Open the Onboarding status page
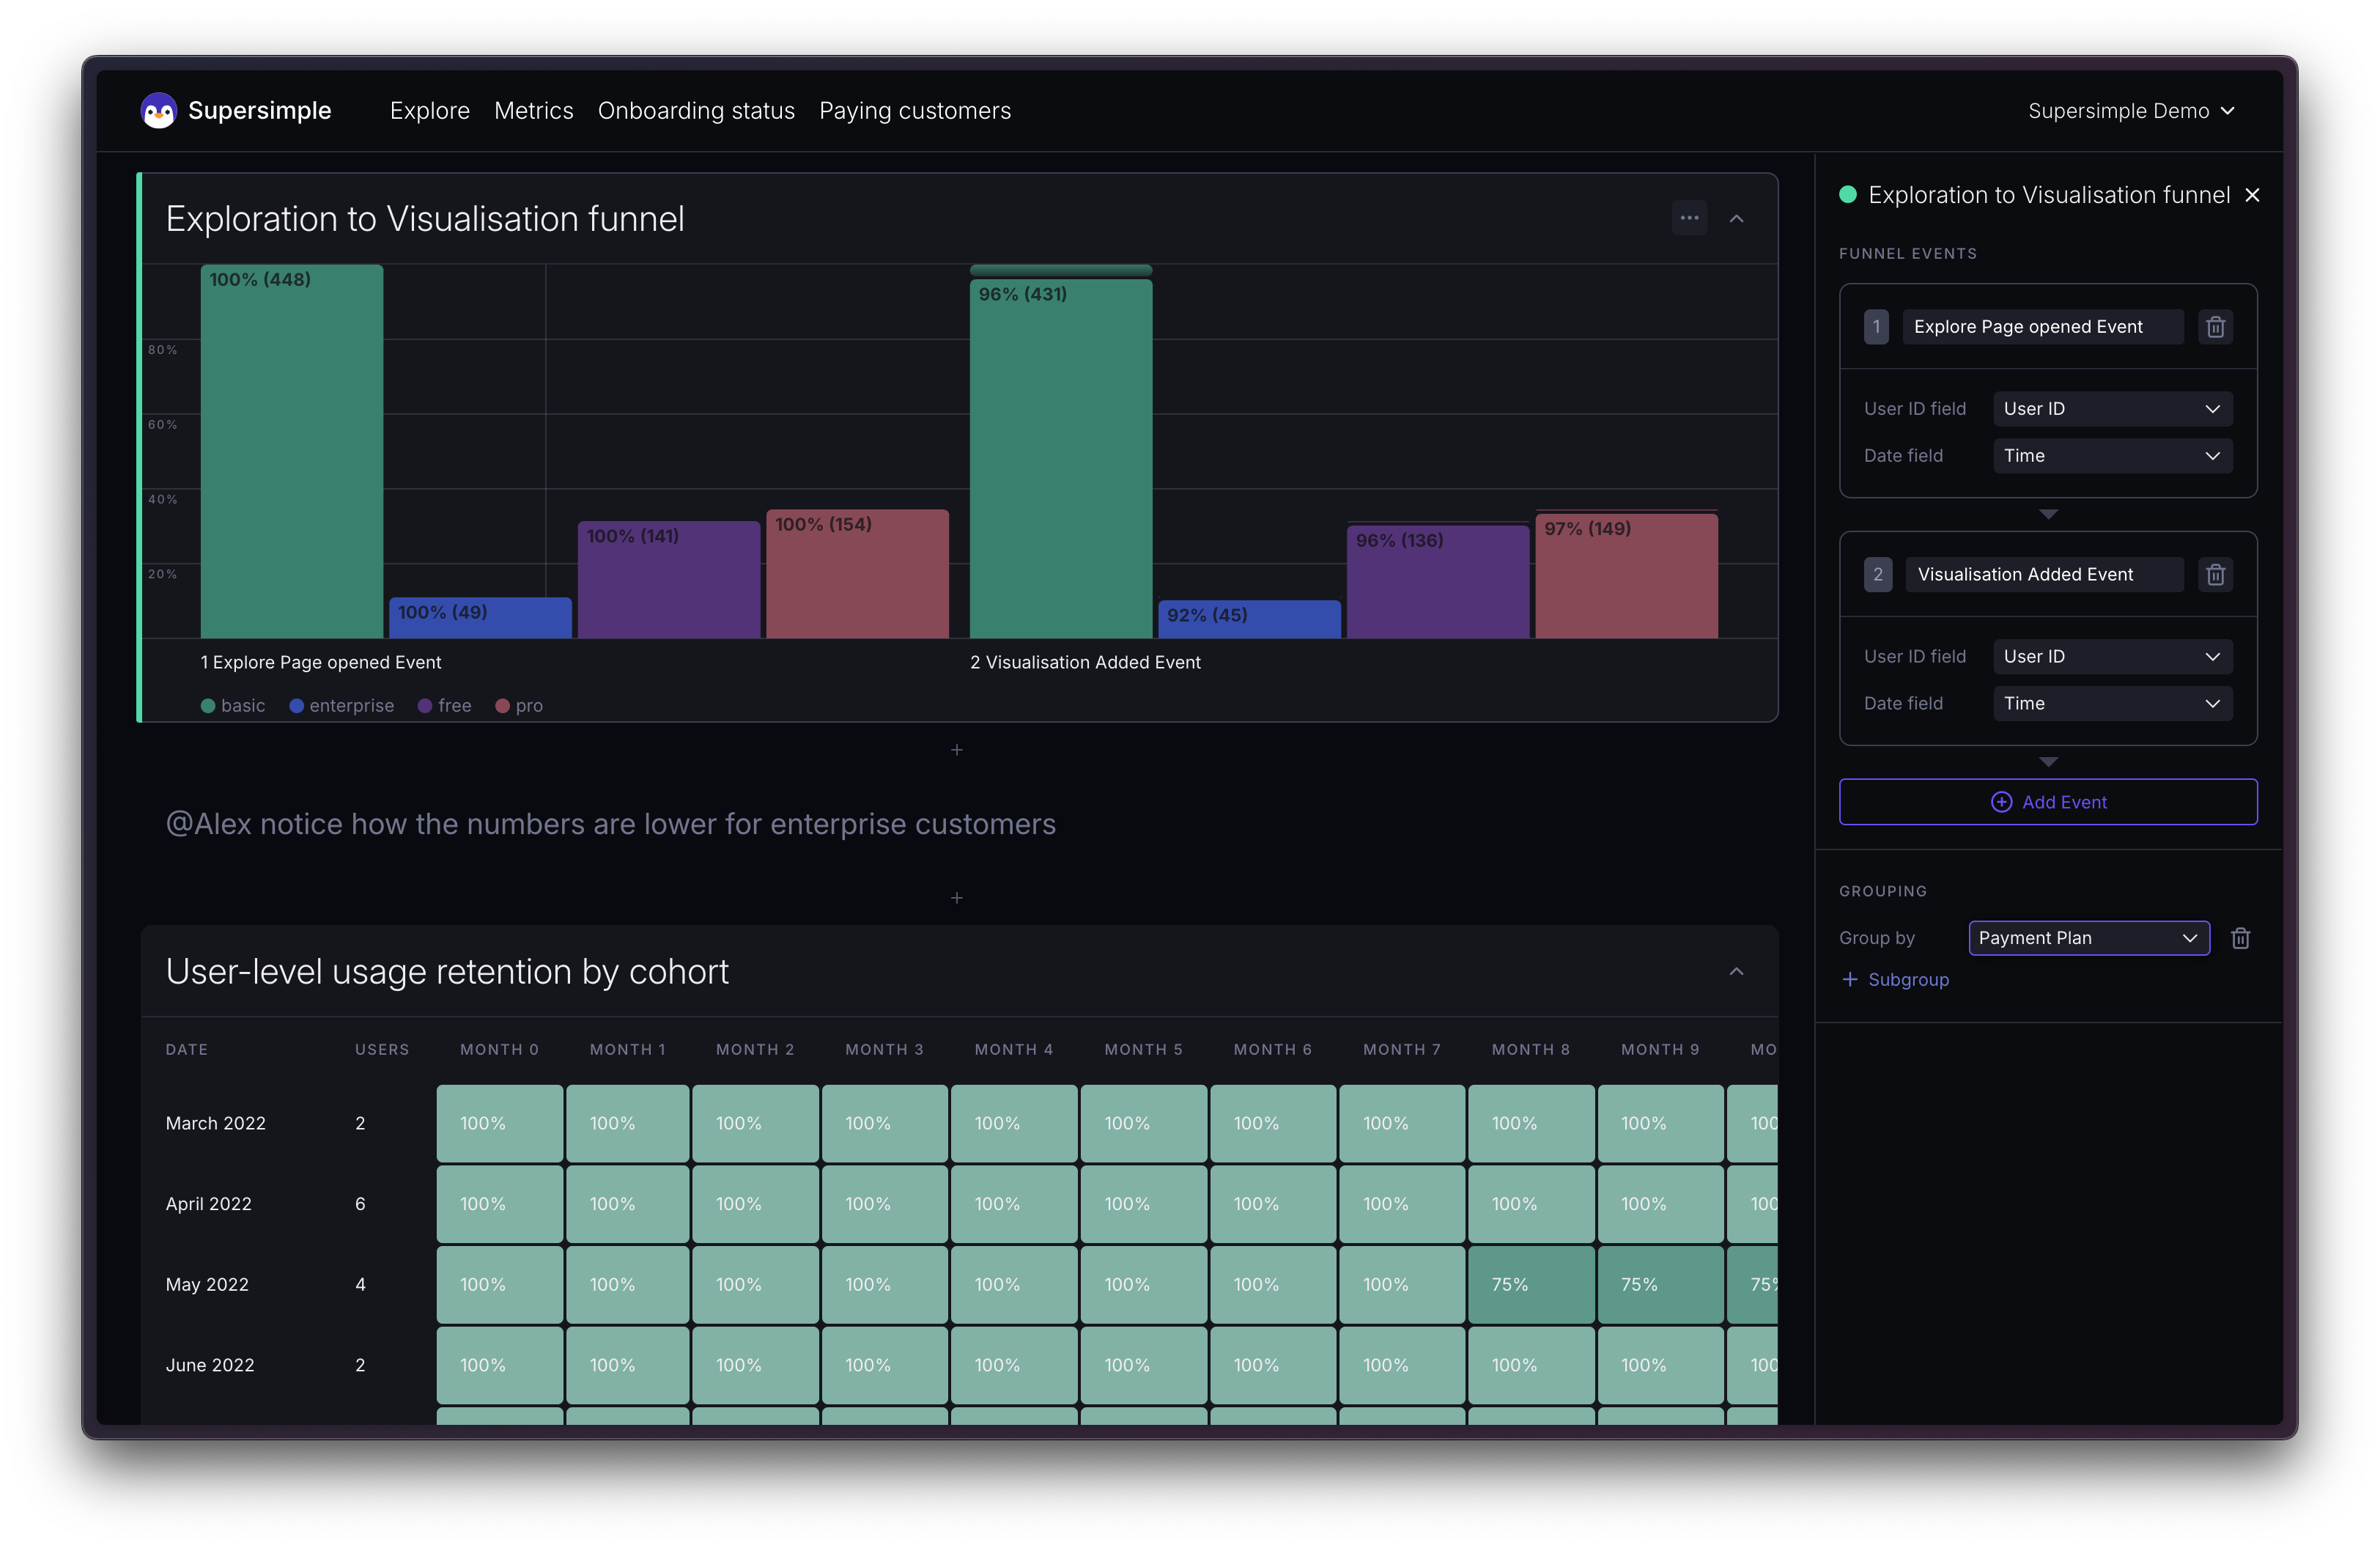The height and width of the screenshot is (1548, 2380). (696, 110)
